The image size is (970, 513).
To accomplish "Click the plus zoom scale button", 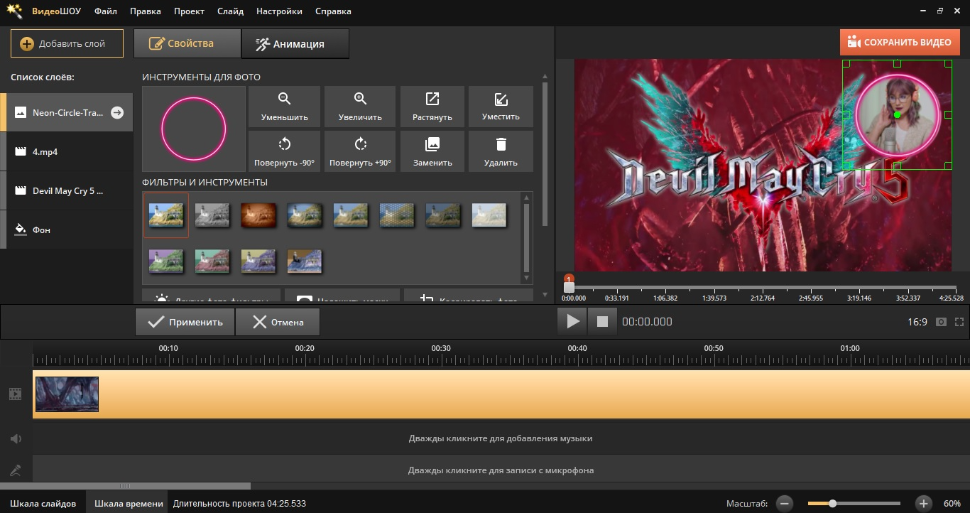I will coord(923,503).
